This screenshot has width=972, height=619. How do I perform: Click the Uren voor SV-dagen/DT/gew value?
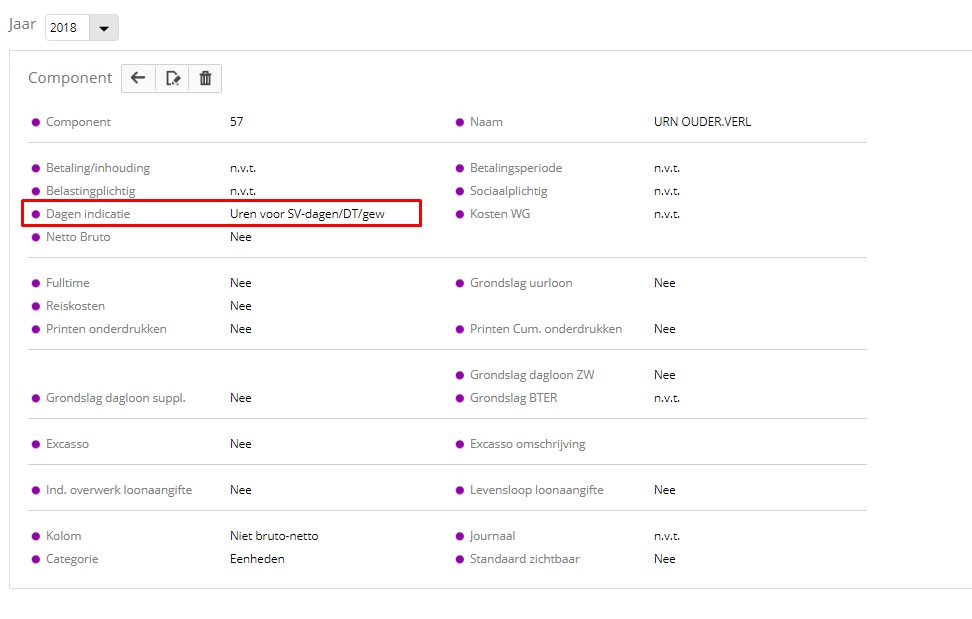[x=307, y=214]
